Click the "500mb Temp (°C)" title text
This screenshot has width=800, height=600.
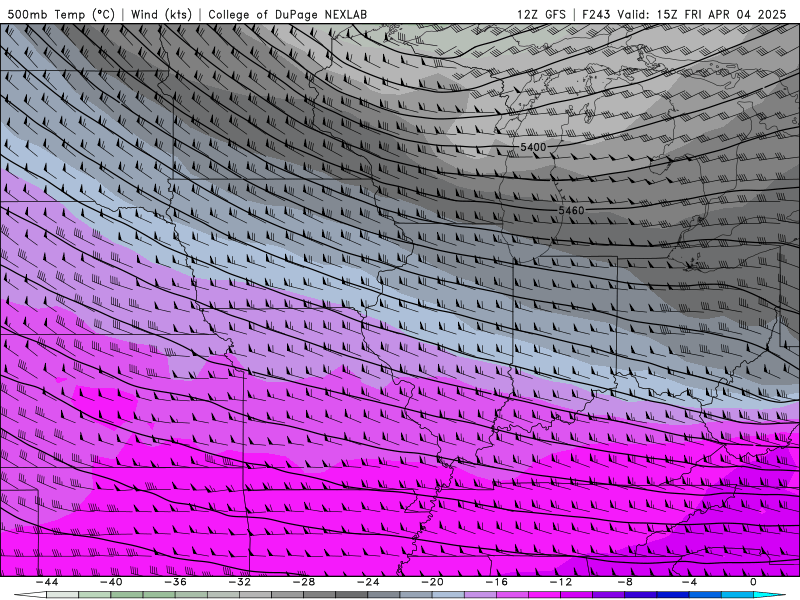click(61, 14)
